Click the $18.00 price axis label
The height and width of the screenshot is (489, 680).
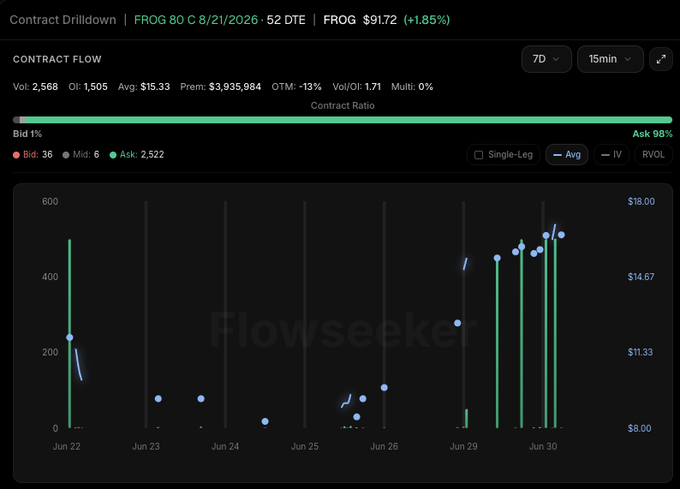click(x=641, y=201)
